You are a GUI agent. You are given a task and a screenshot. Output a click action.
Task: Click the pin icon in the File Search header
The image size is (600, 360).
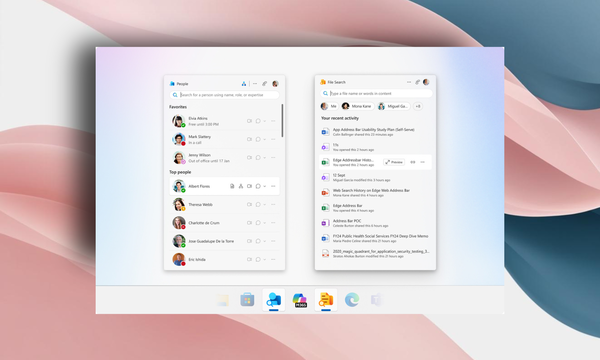click(417, 82)
